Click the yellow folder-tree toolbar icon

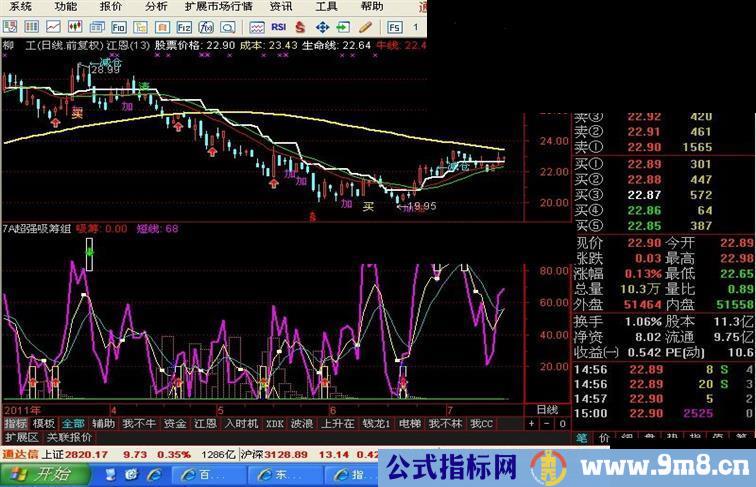[140, 27]
